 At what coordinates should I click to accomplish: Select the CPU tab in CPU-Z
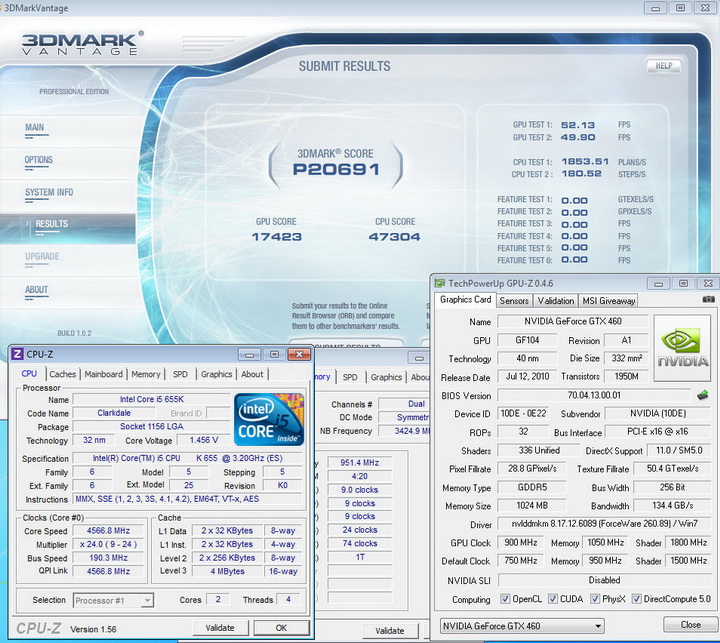point(29,373)
